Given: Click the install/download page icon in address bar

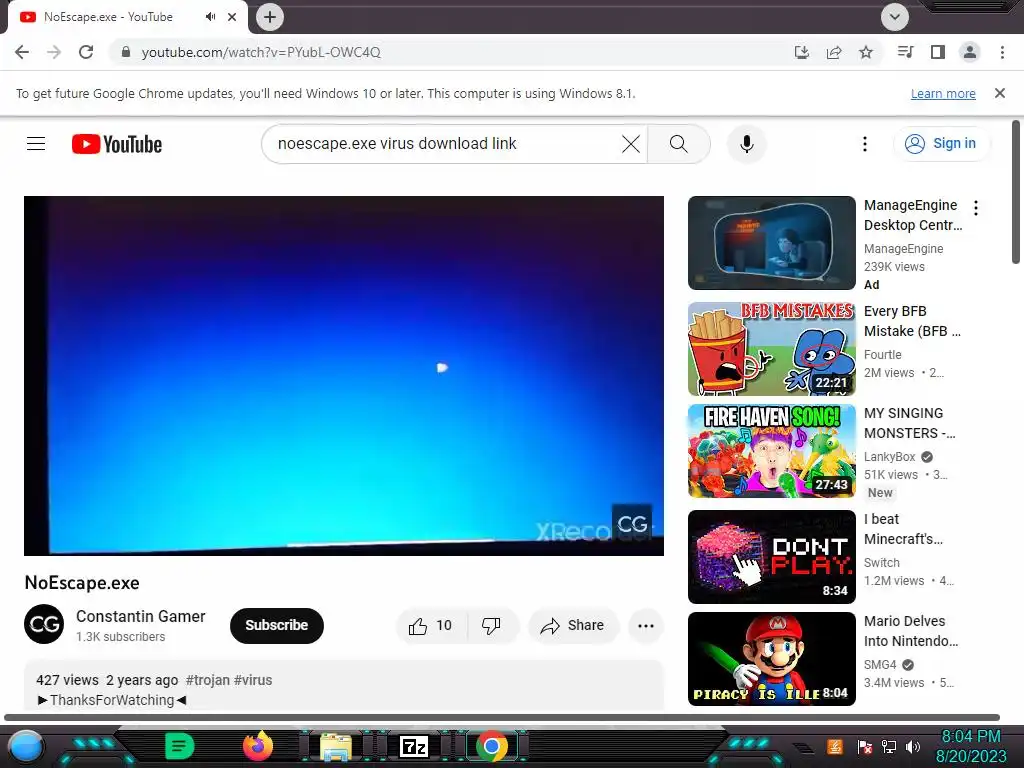Looking at the screenshot, I should (802, 52).
